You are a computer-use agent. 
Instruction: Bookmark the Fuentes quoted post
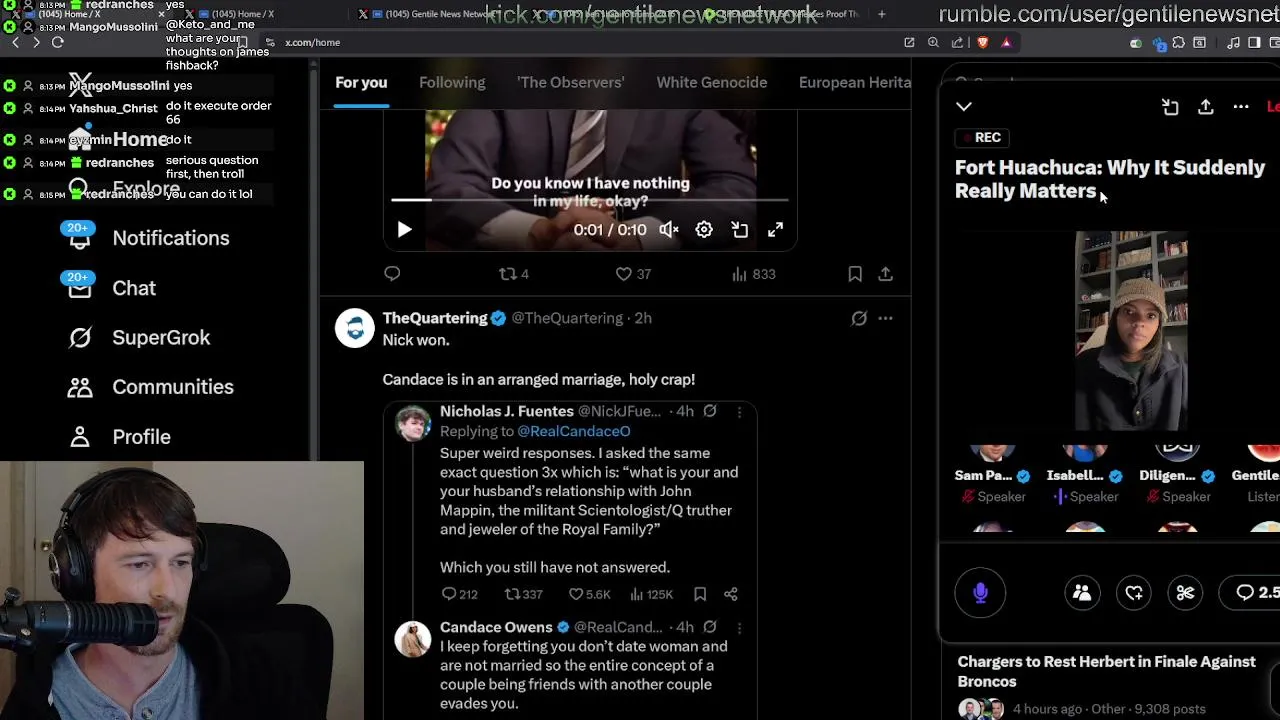700,594
